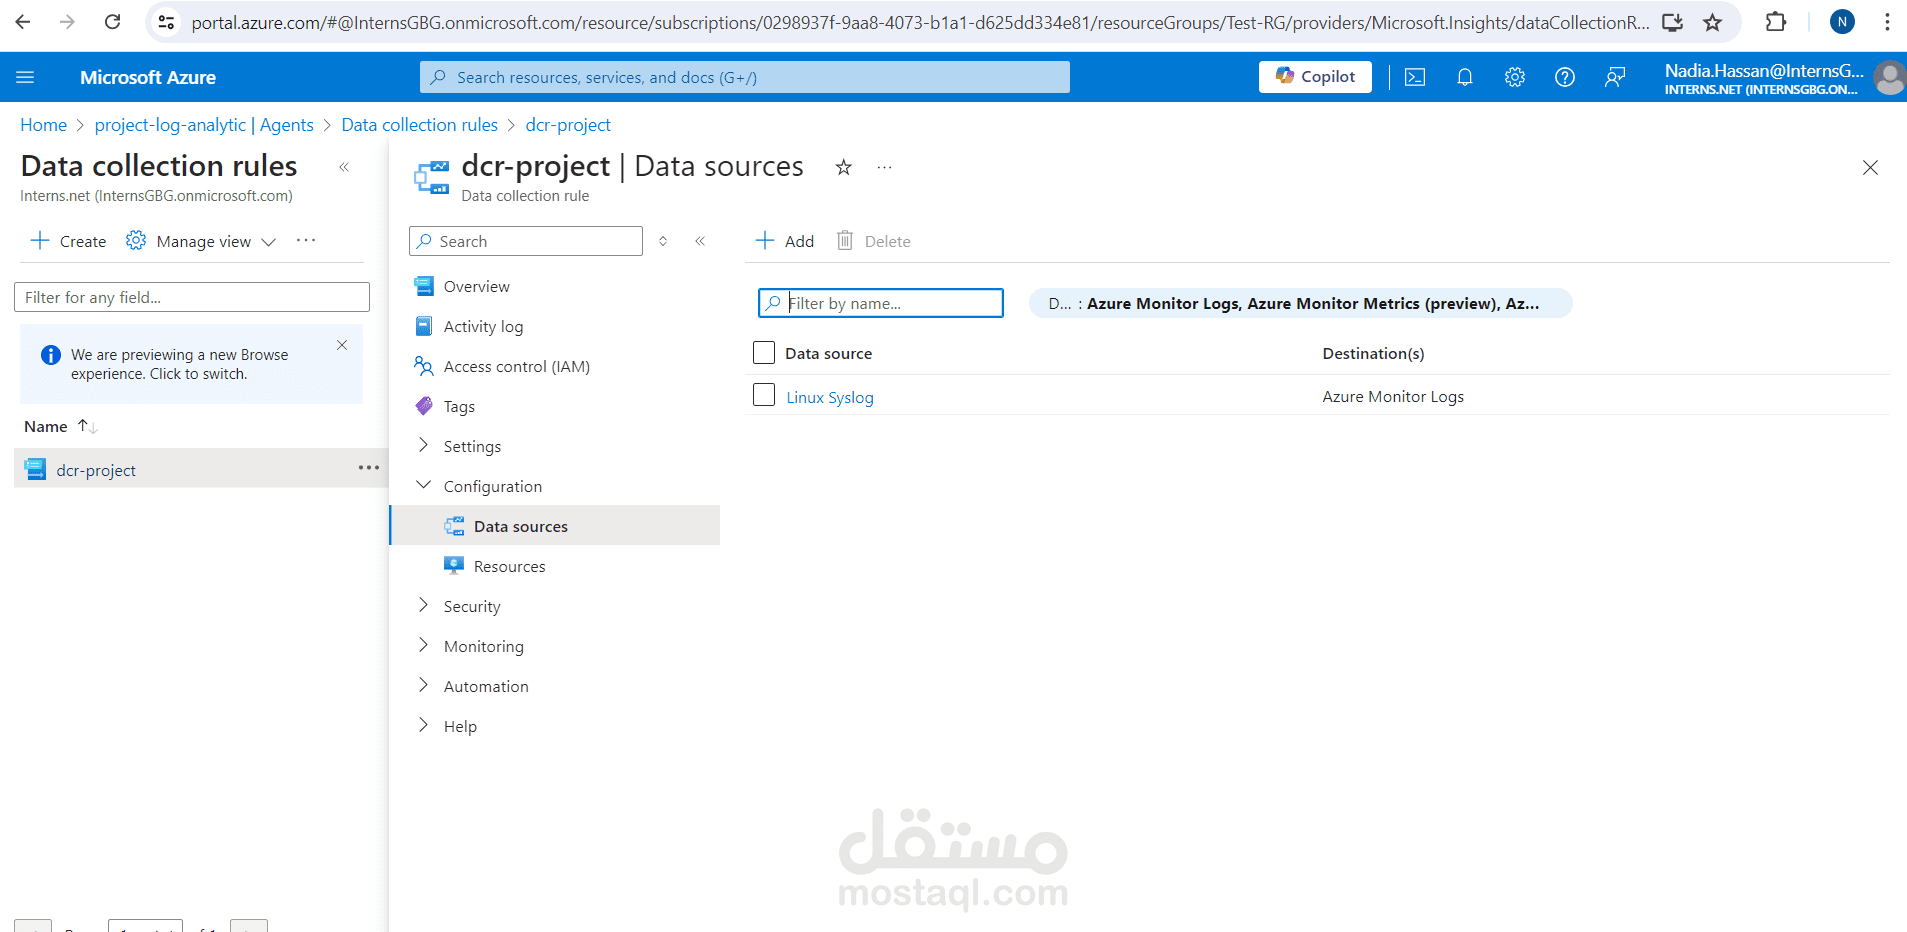The height and width of the screenshot is (932, 1907).
Task: Click the browser forward arrow
Action: click(67, 21)
